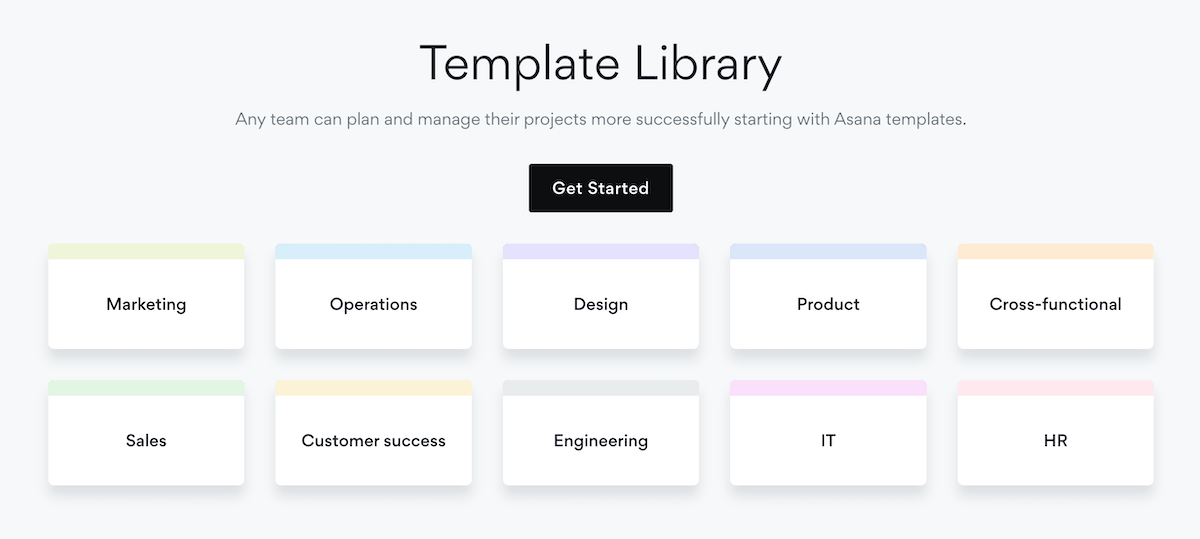The height and width of the screenshot is (539, 1200).
Task: Click purple strip atop Design card
Action: coord(601,251)
